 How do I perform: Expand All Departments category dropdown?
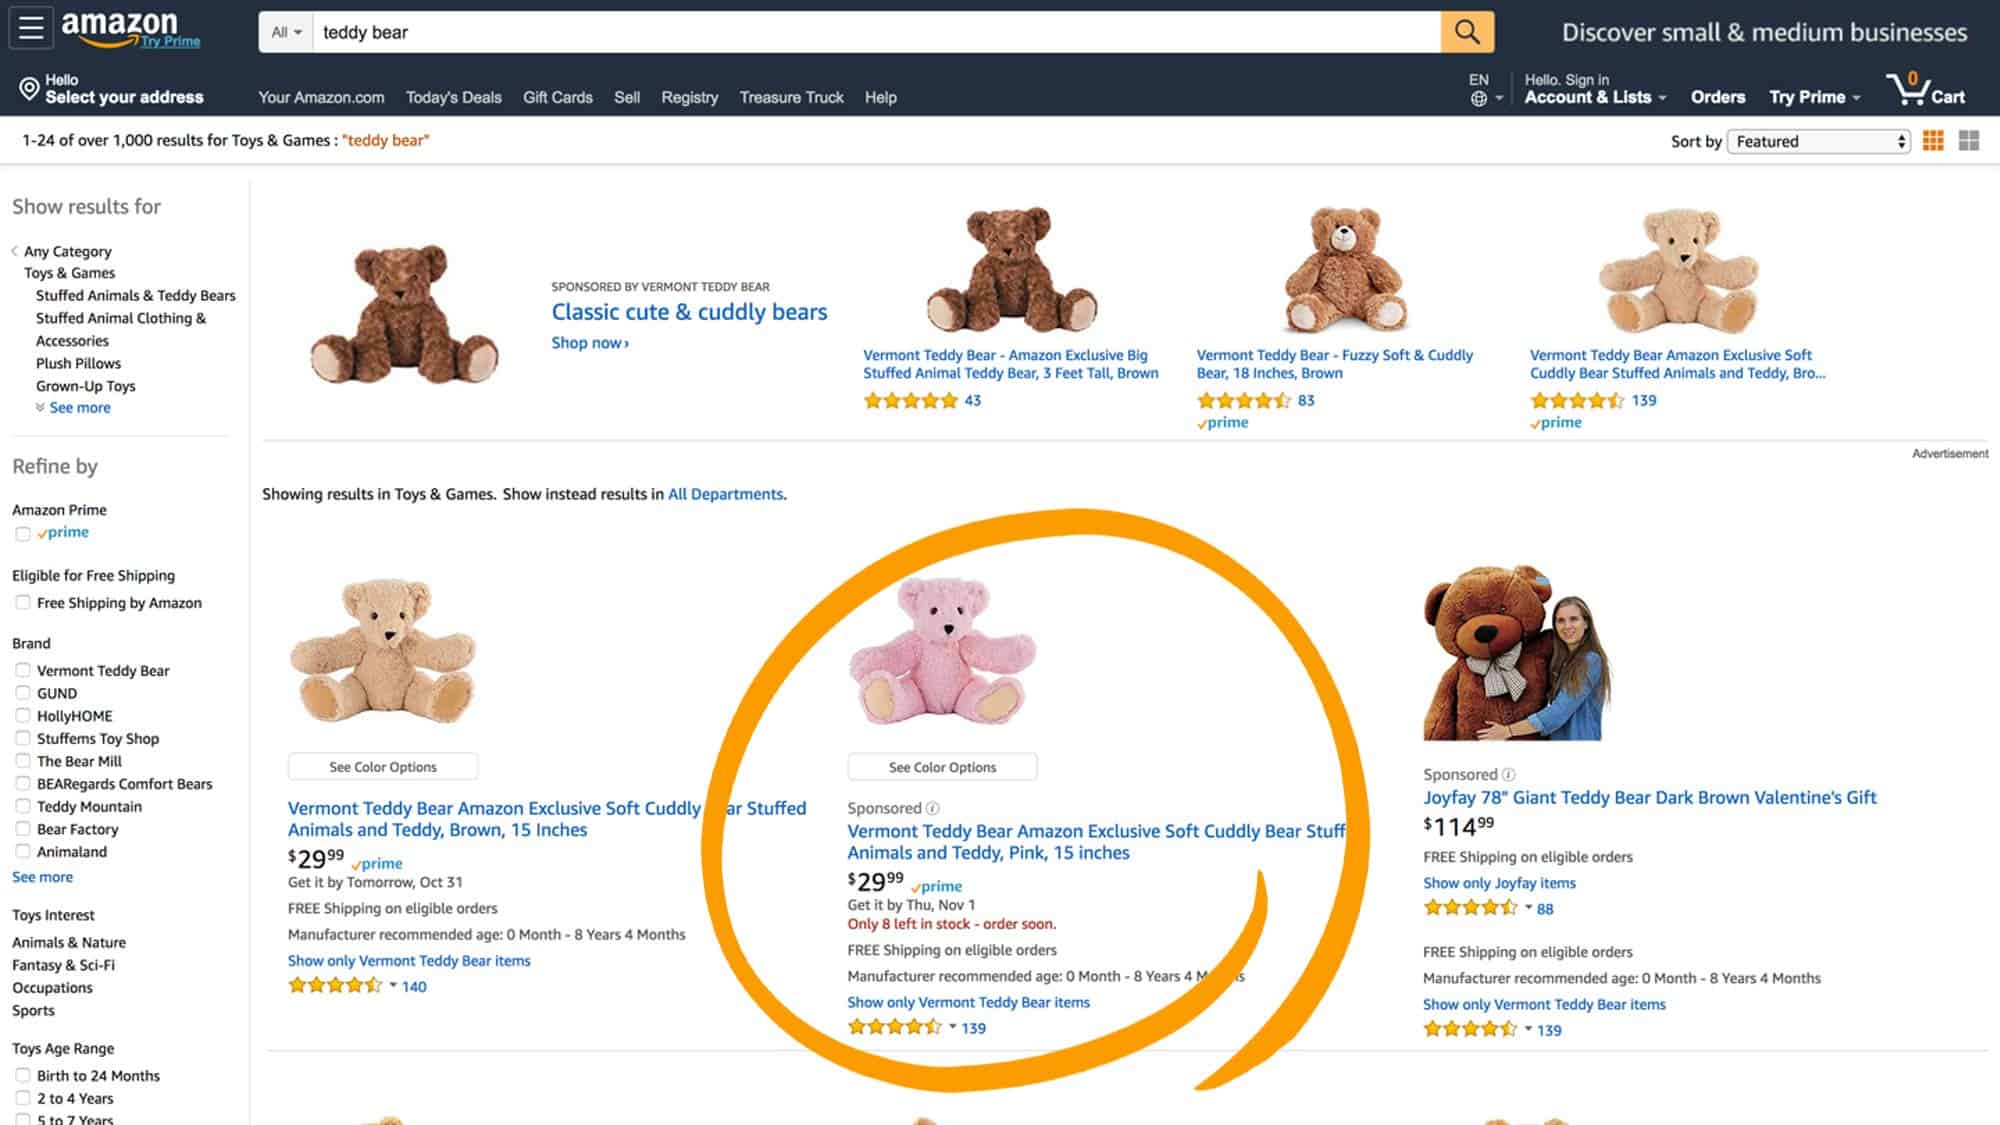[286, 32]
